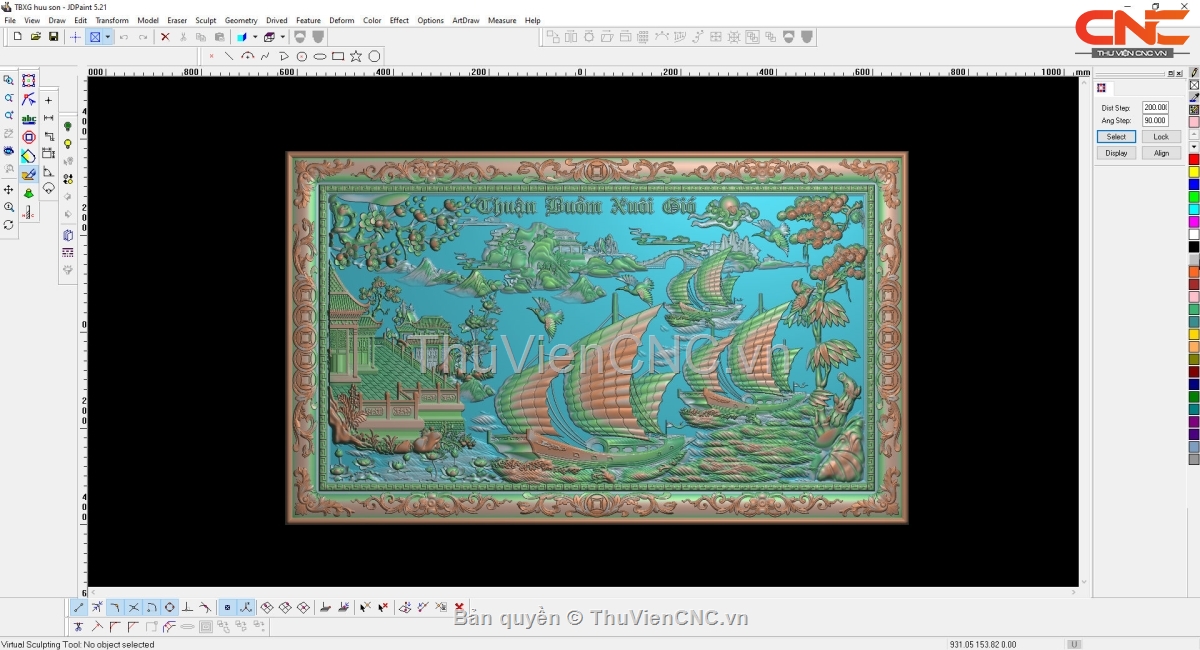Click the eye view icon

pyautogui.click(x=9, y=152)
